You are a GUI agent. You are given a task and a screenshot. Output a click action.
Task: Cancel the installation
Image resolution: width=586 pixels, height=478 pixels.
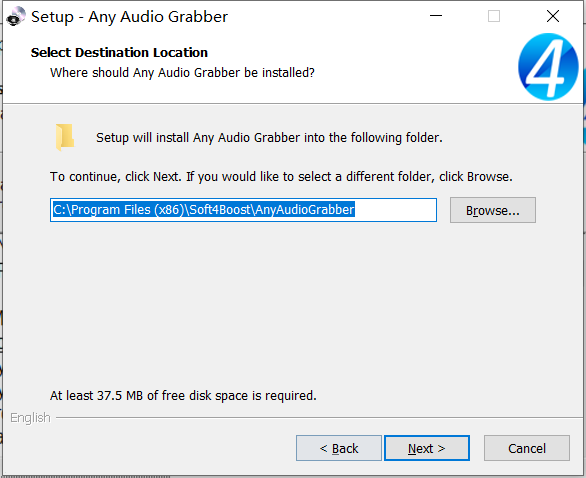click(527, 448)
